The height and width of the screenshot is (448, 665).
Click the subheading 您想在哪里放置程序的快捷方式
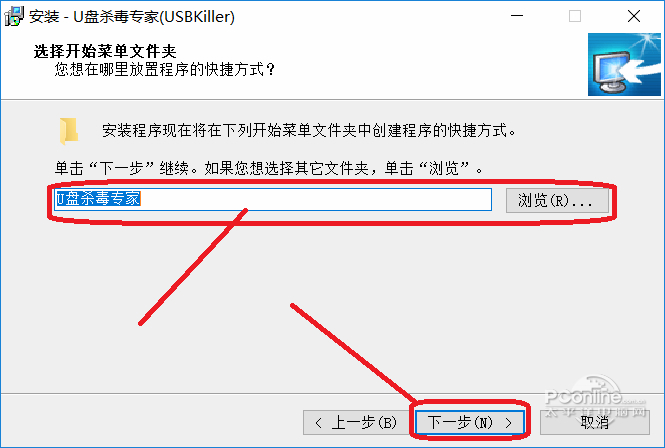tap(165, 70)
